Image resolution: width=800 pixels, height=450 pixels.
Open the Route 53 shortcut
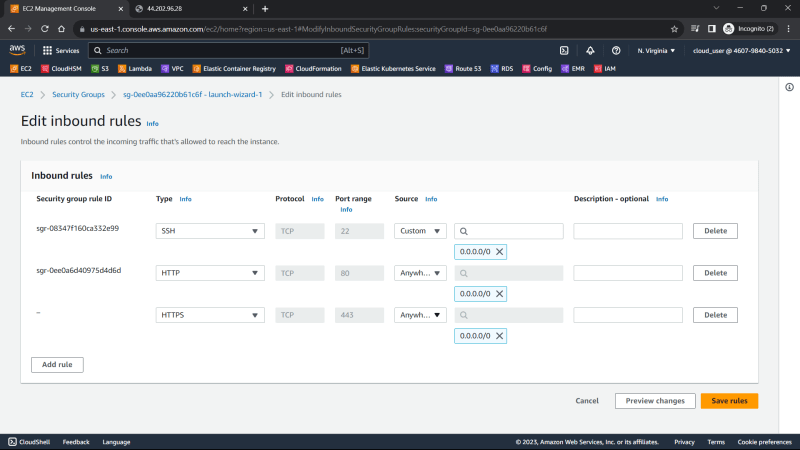point(463,68)
